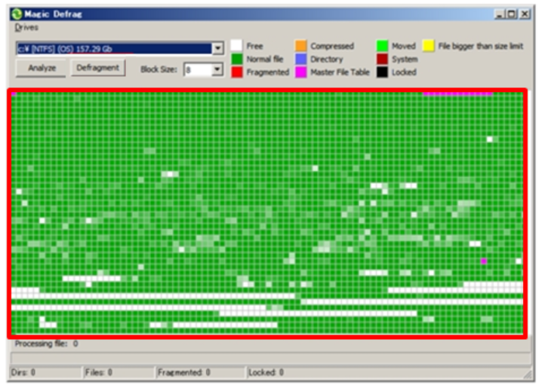
Task: Click the orange Compressed legend swatch
Action: tap(301, 46)
